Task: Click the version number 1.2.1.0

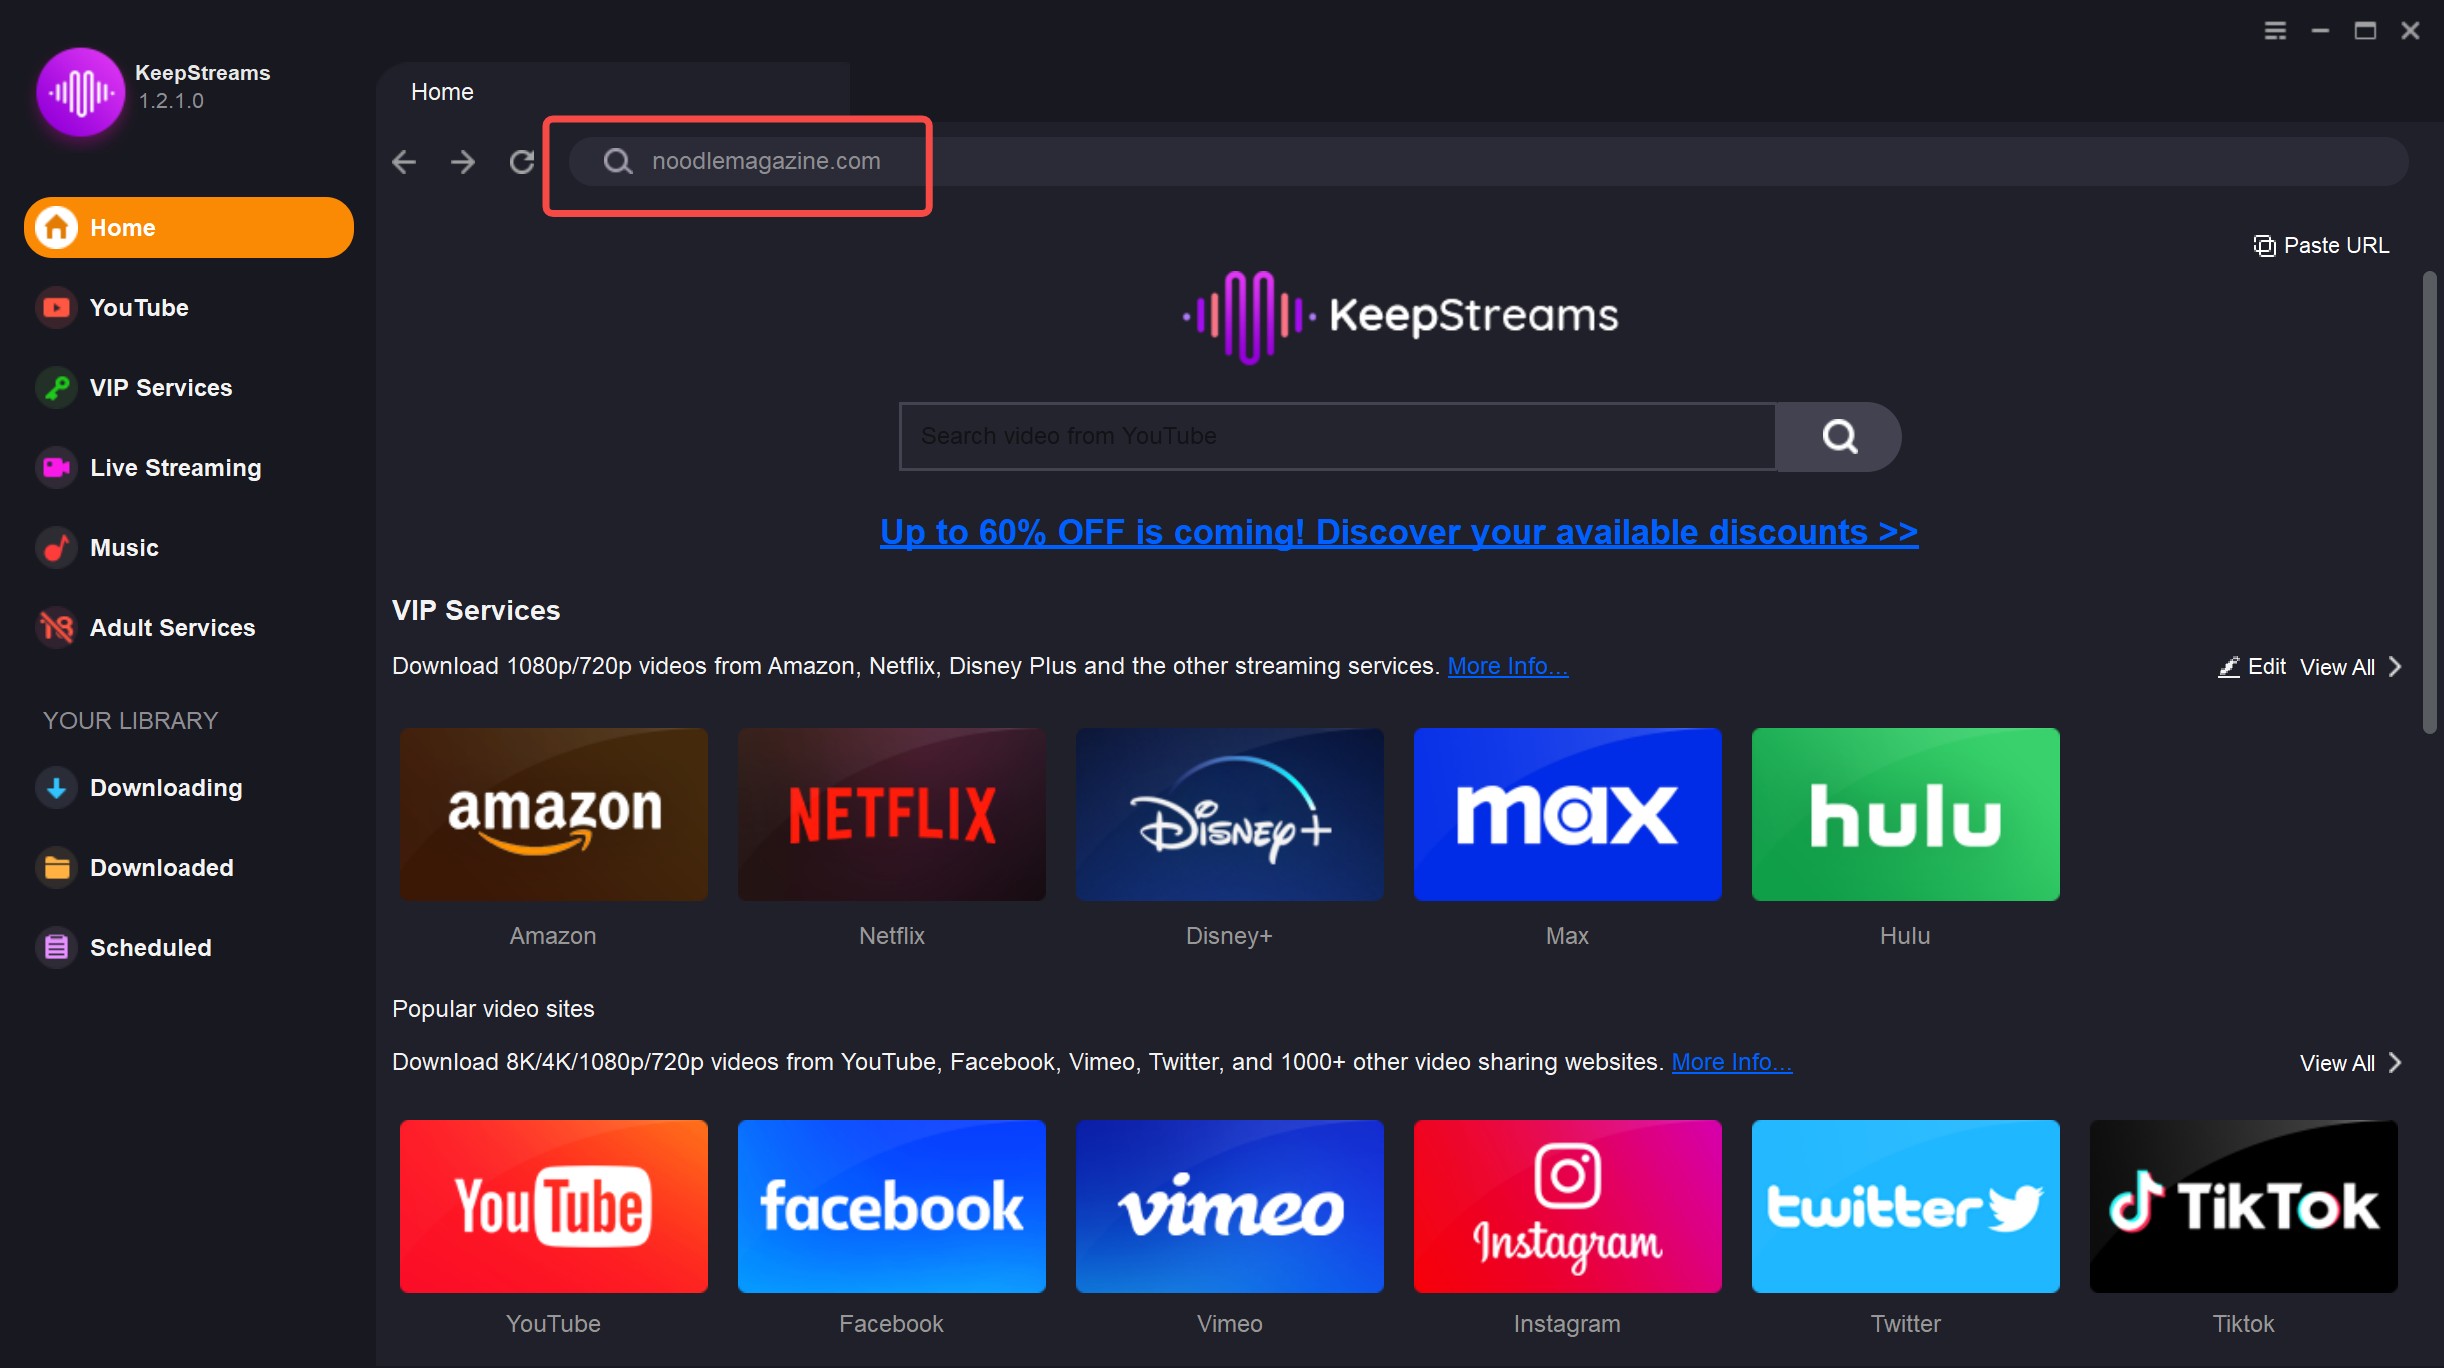Action: point(171,101)
